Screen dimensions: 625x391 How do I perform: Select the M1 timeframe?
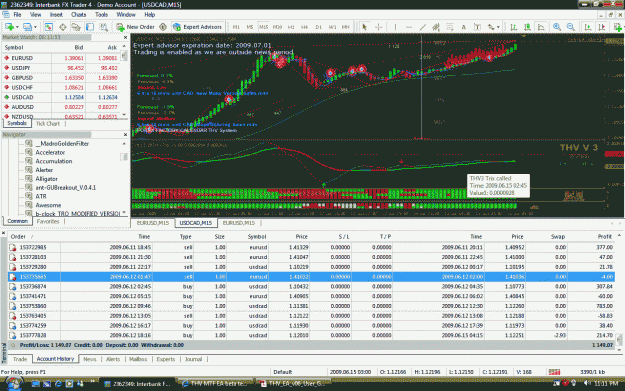pos(236,27)
